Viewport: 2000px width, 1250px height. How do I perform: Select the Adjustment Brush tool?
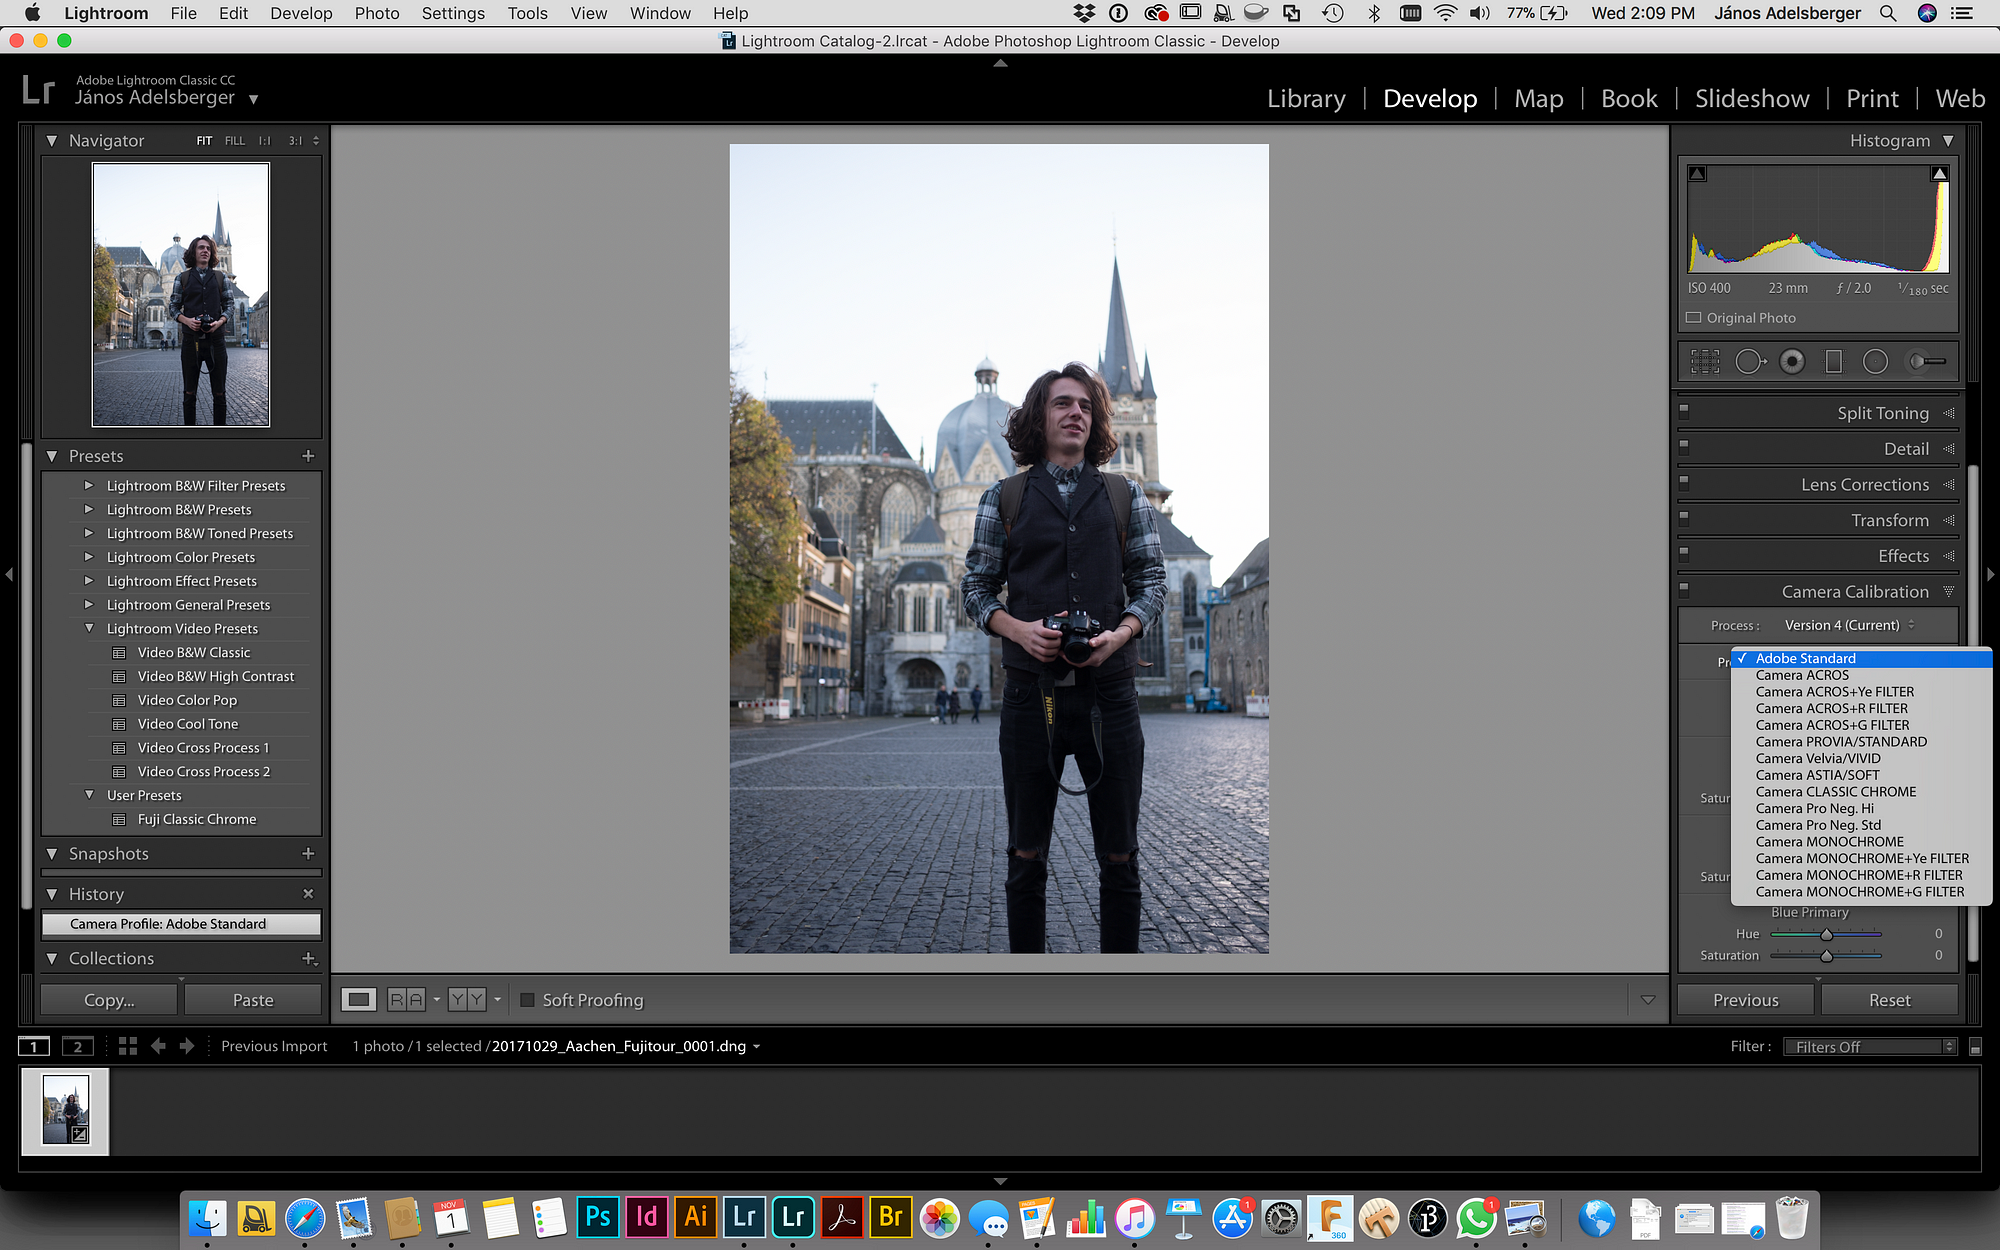tap(1927, 361)
